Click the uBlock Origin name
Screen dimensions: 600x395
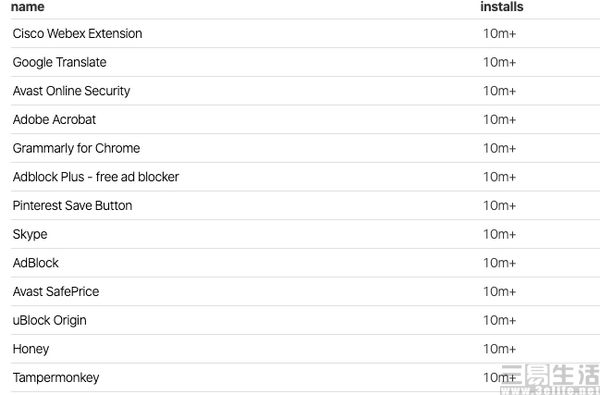pos(49,320)
